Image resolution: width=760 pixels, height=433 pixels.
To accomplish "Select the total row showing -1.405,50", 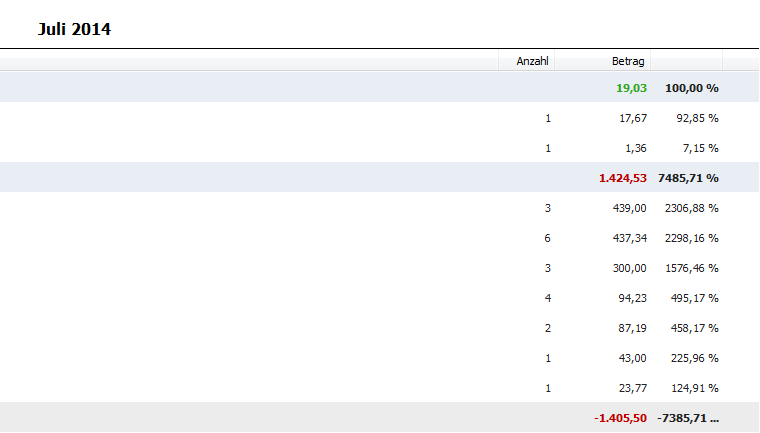I will (380, 417).
